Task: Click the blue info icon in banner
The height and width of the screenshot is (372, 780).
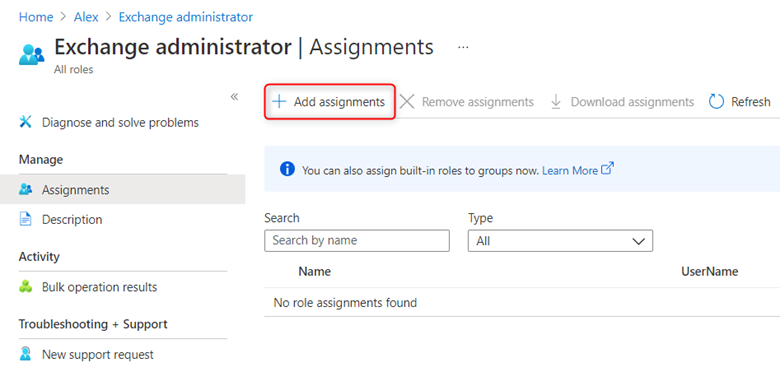Action: (x=288, y=170)
